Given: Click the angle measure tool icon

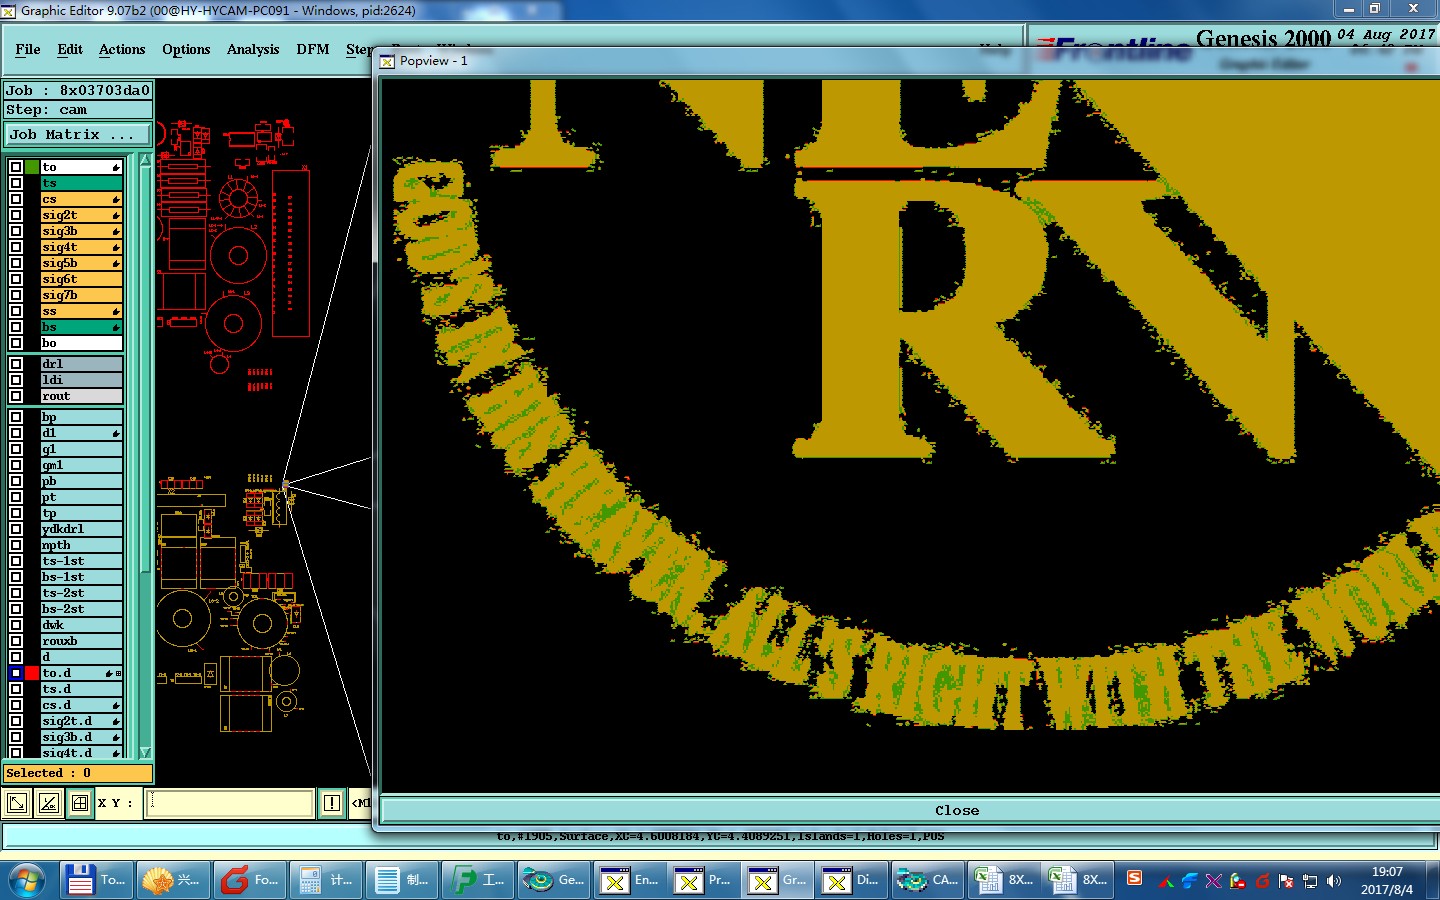Looking at the screenshot, I should [x=48, y=803].
